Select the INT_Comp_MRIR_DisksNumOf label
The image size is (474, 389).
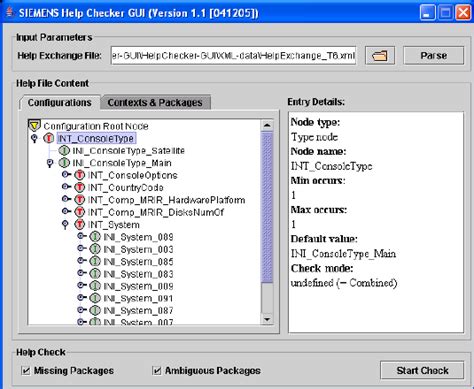coord(156,212)
